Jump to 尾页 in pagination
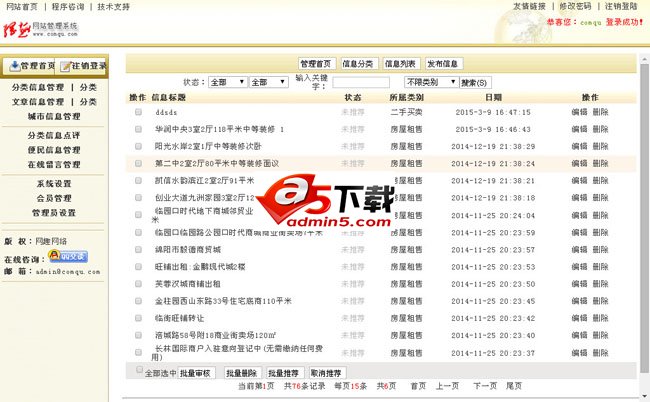This screenshot has height=402, width=650. tap(514, 386)
